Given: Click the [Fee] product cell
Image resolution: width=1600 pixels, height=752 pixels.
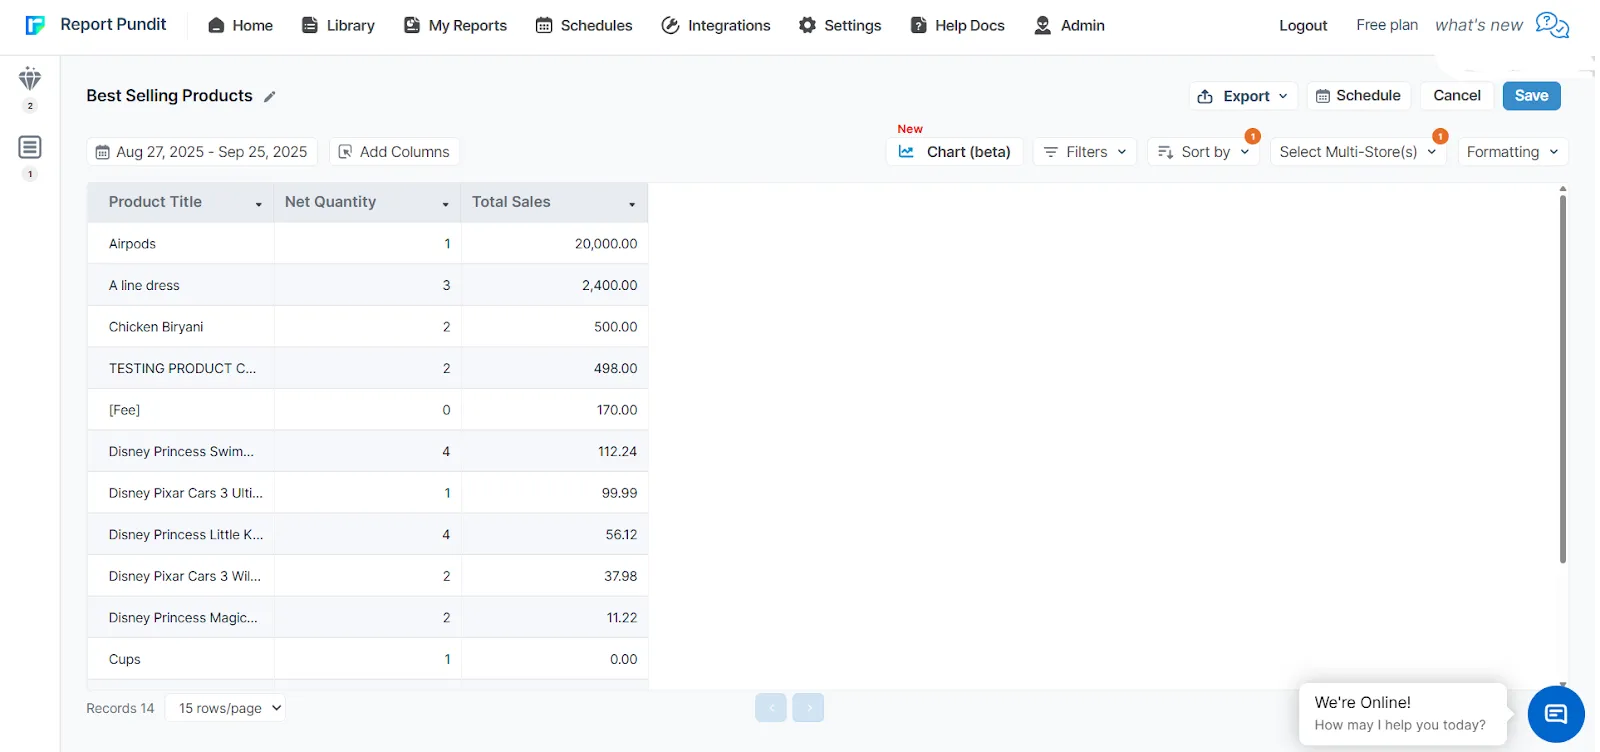Looking at the screenshot, I should [181, 410].
